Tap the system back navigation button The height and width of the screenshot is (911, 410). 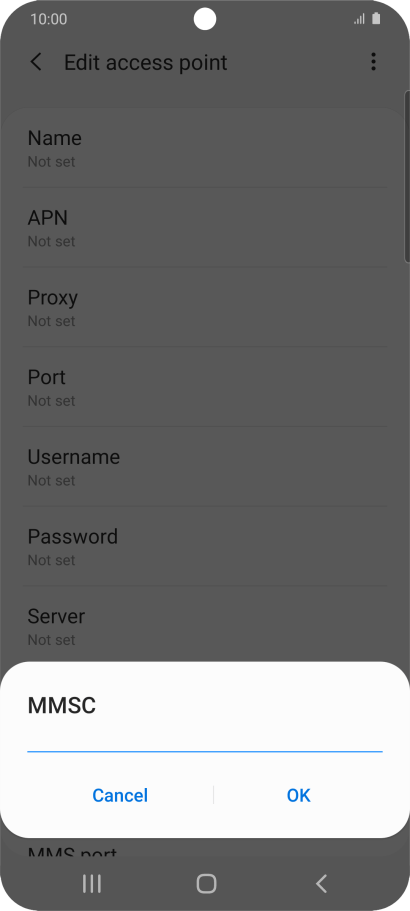point(321,883)
